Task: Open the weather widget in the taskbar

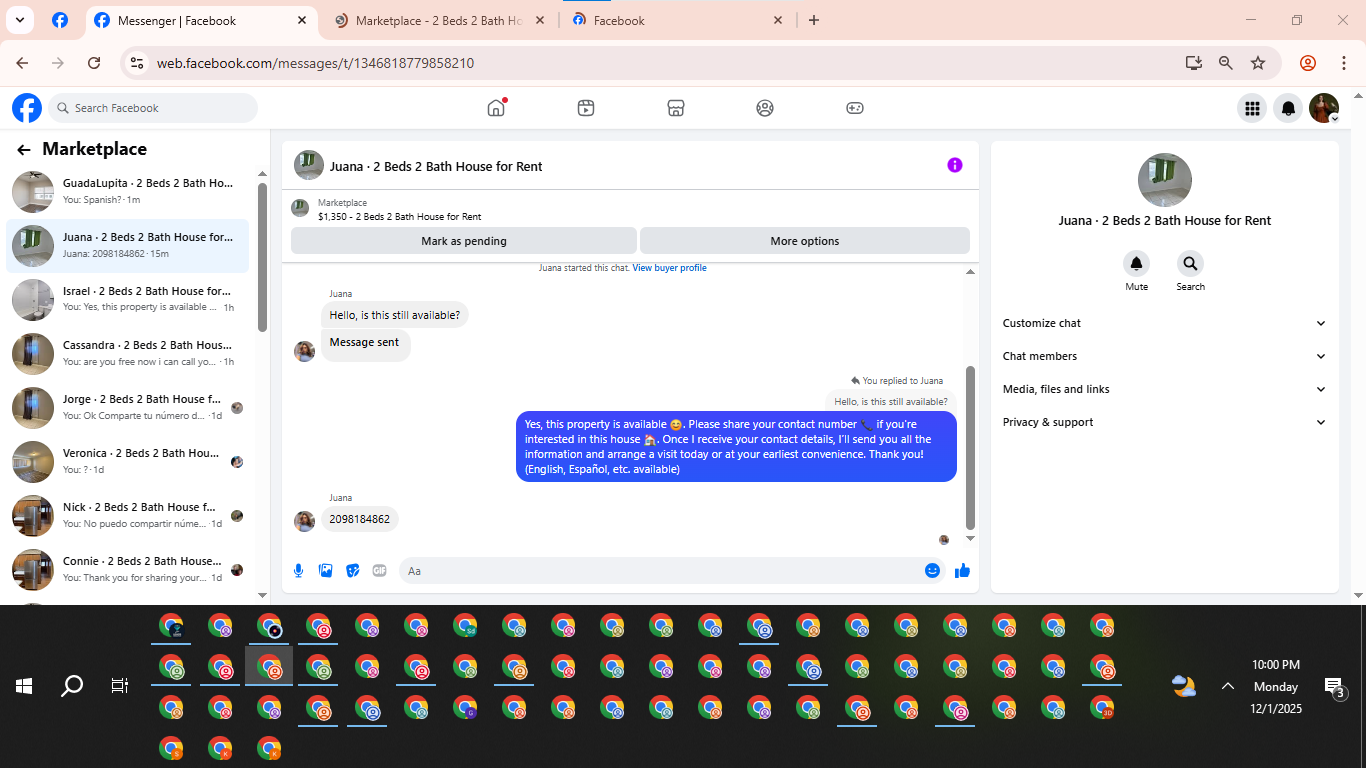Action: pos(1184,686)
